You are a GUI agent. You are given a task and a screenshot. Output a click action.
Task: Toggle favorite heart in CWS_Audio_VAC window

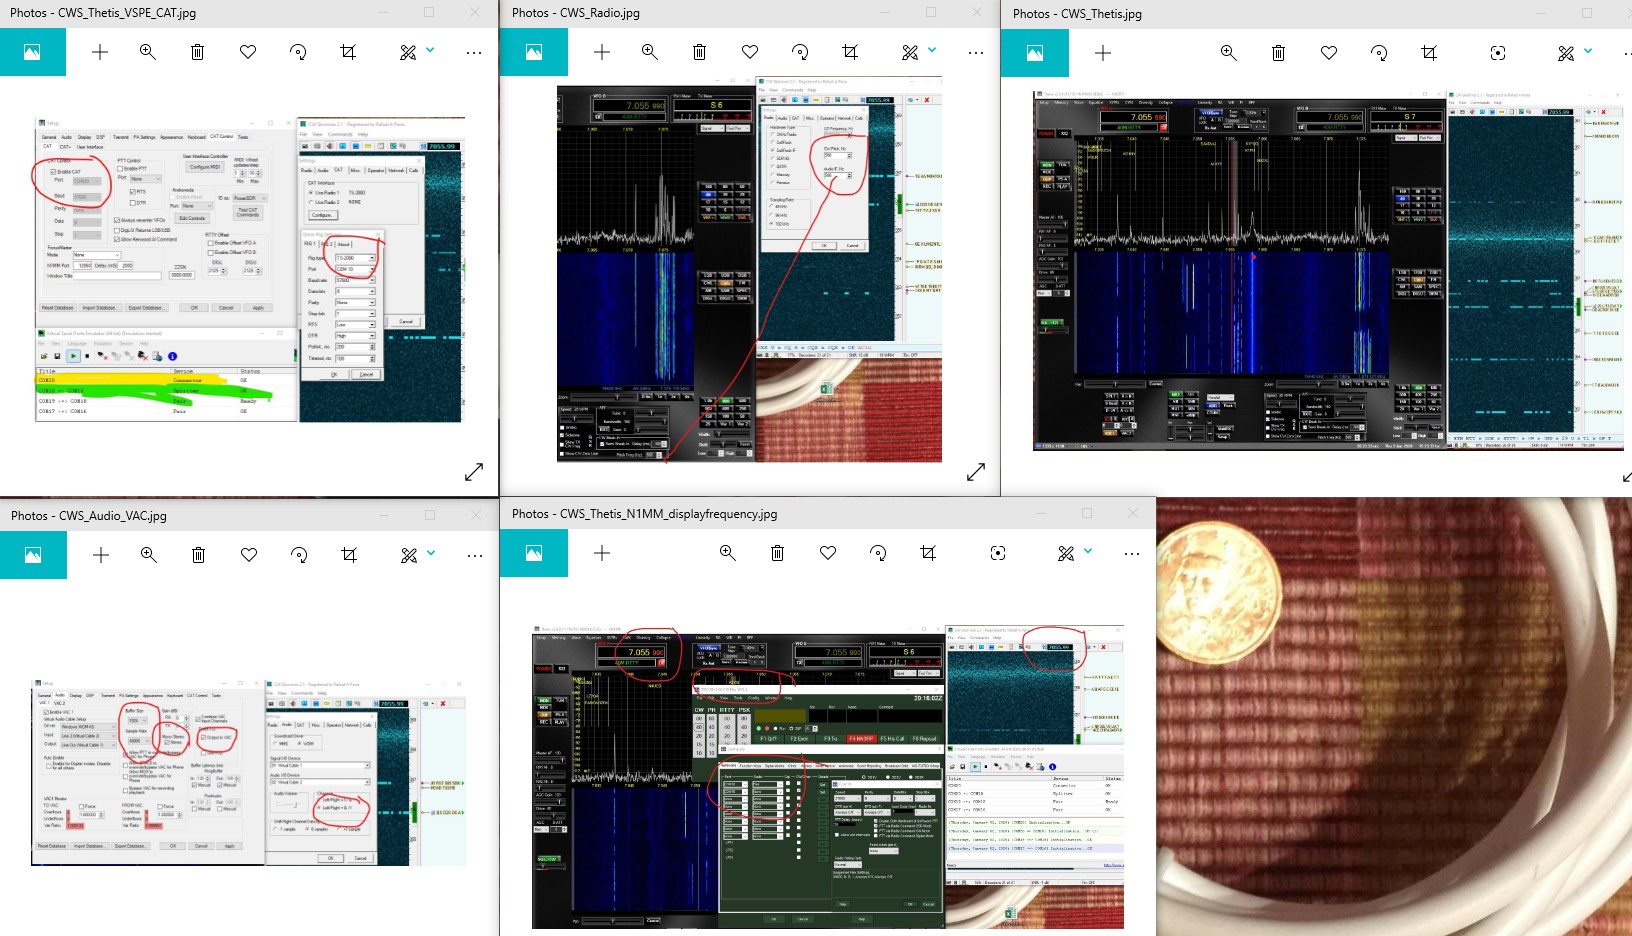249,555
